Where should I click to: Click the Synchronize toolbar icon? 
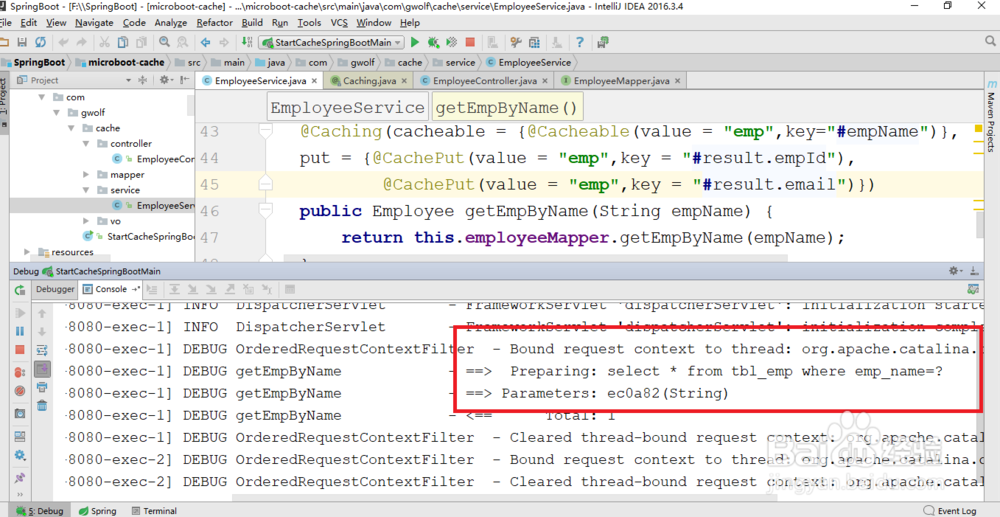pyautogui.click(x=40, y=43)
